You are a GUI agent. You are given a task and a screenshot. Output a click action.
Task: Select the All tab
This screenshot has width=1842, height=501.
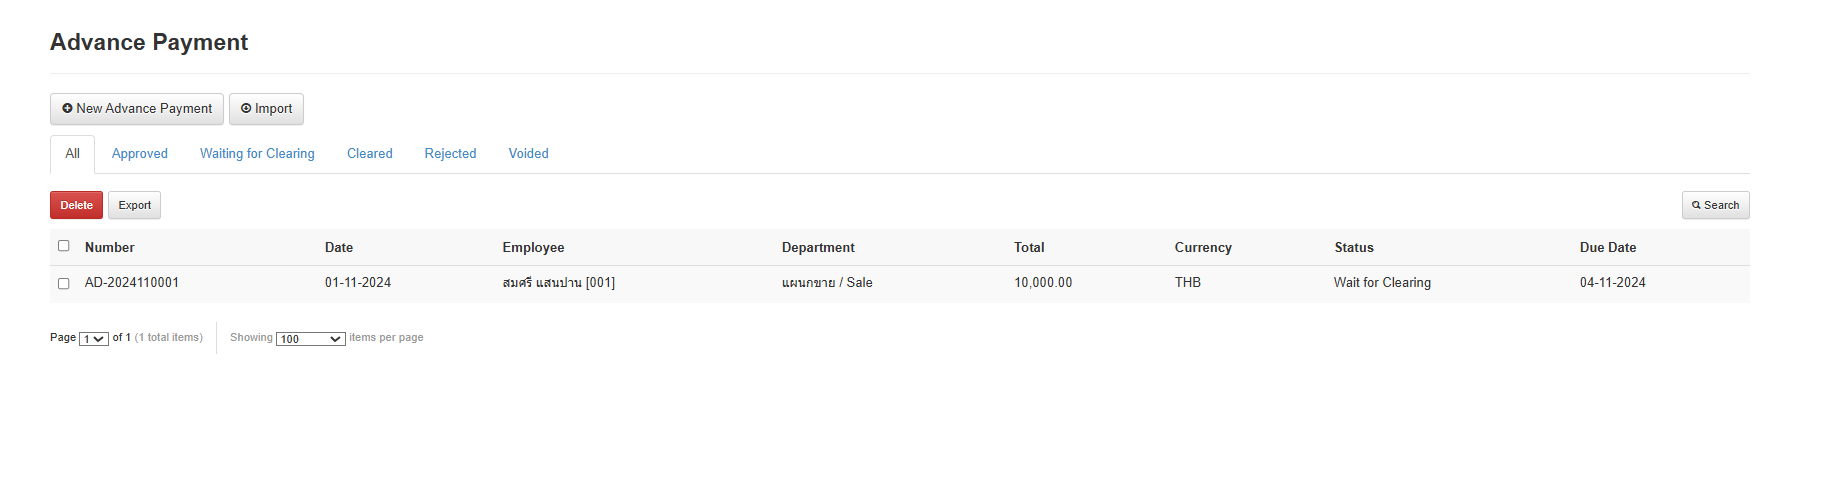(72, 154)
